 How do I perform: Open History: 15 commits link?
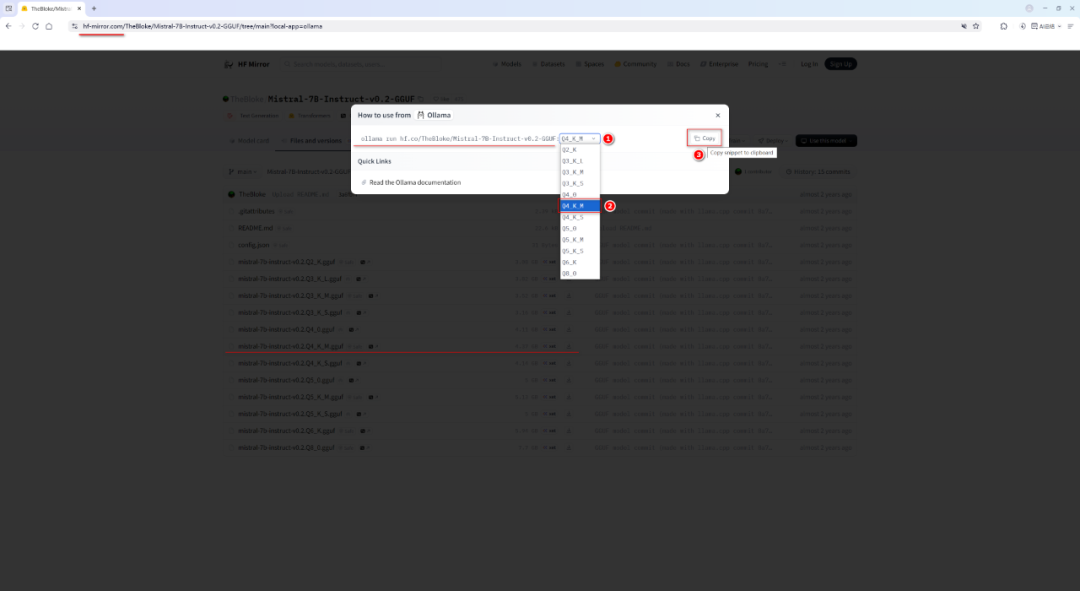tap(818, 172)
